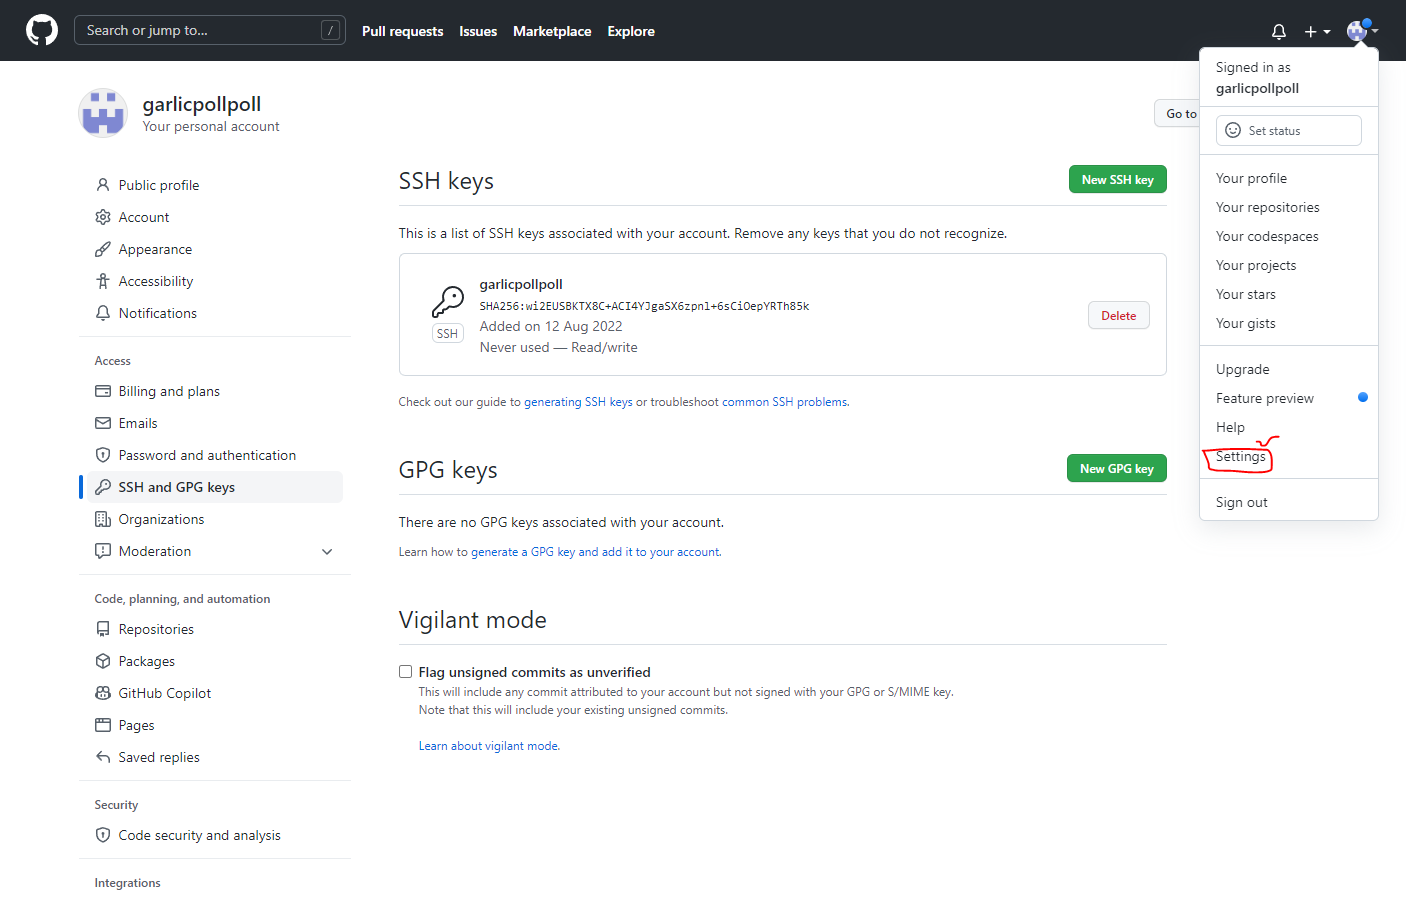Open the GitHub Octocat home logo

click(42, 30)
